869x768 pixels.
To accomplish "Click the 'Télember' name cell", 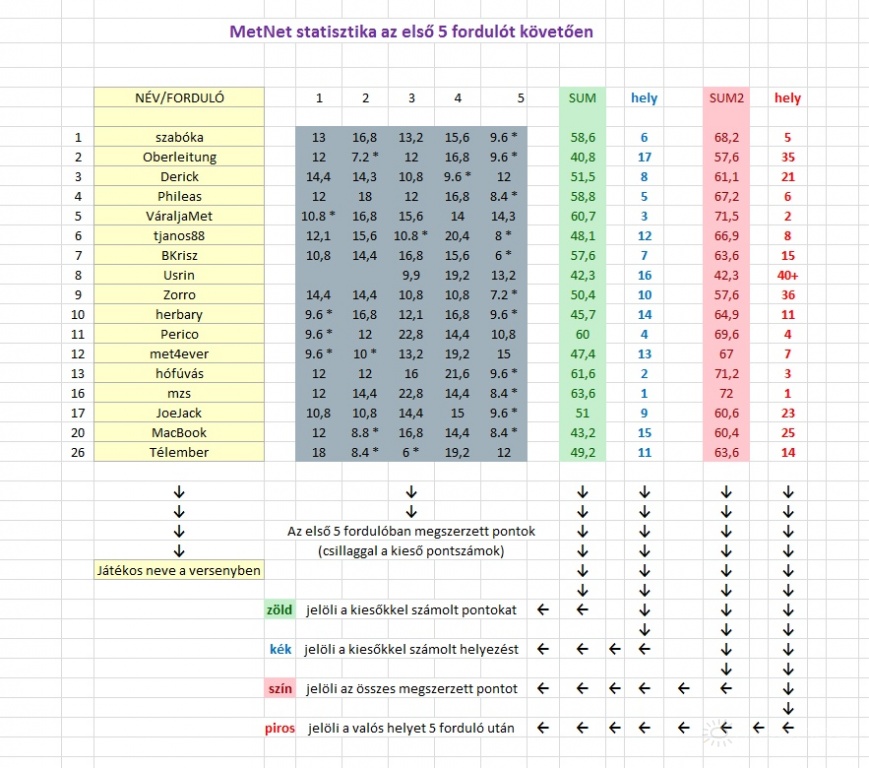I will click(179, 452).
